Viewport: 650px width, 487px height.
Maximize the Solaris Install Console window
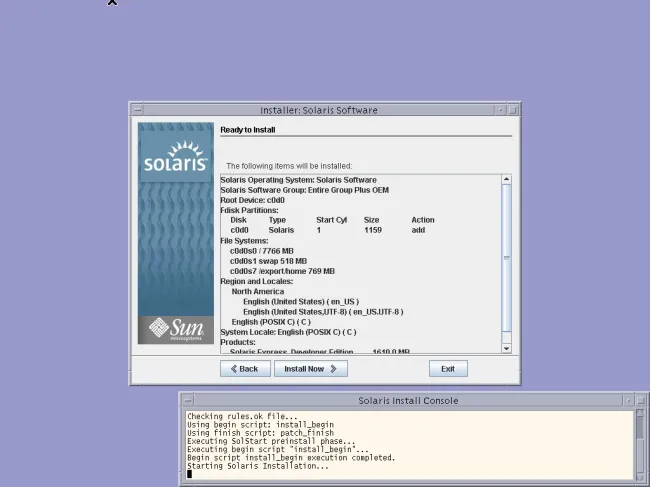(x=641, y=400)
